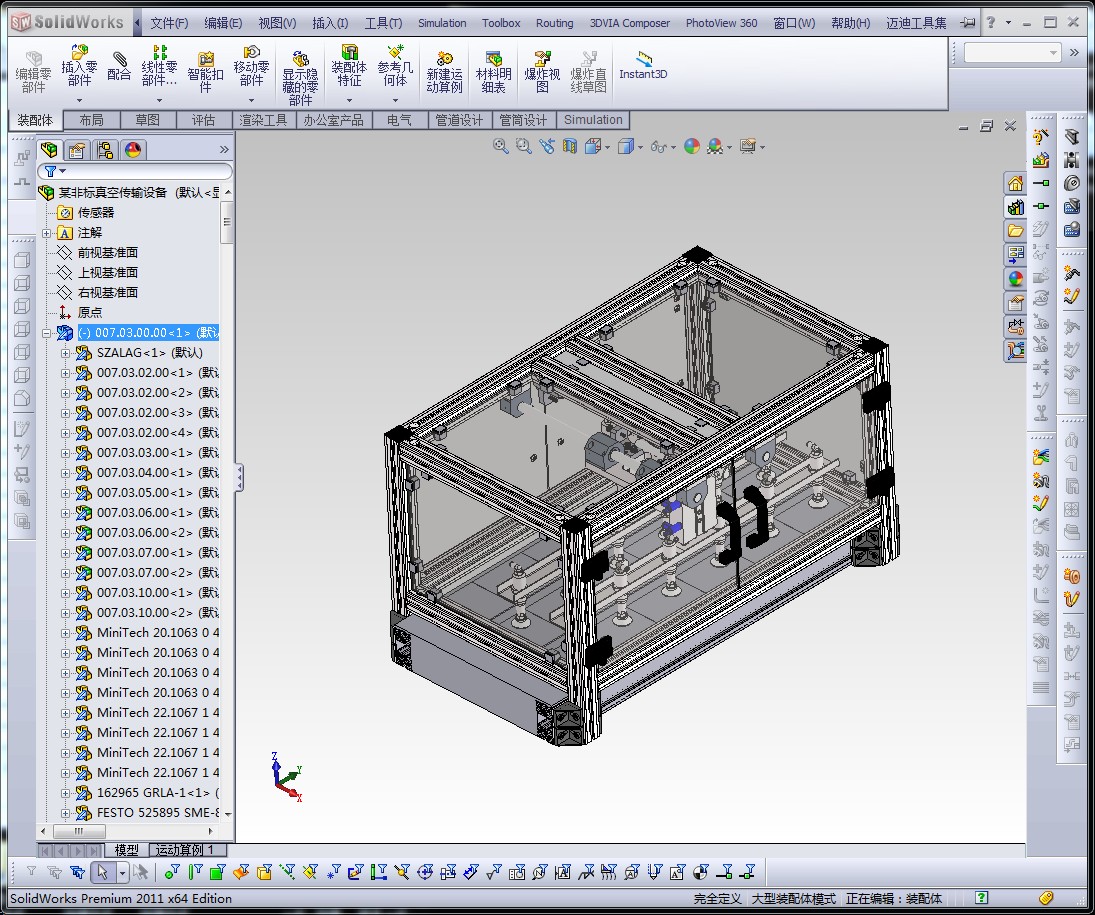
Task: Open Bill of Materials (材料明细表)
Action: [x=494, y=71]
